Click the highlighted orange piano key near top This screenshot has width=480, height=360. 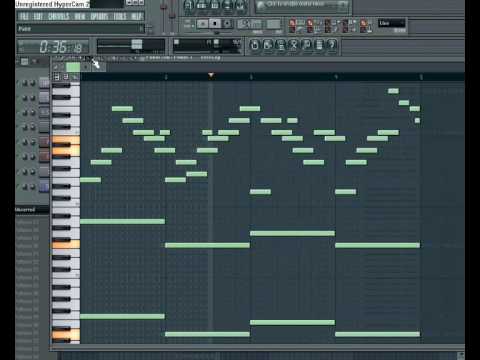coord(66,140)
